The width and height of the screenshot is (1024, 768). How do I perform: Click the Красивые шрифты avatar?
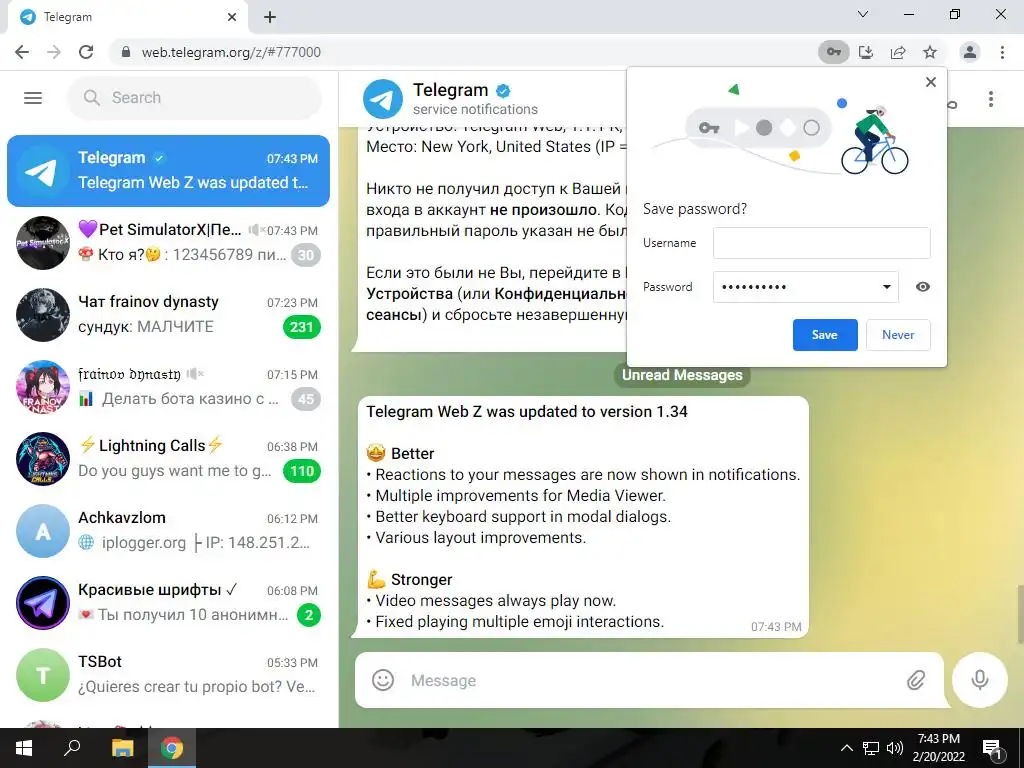(x=42, y=603)
